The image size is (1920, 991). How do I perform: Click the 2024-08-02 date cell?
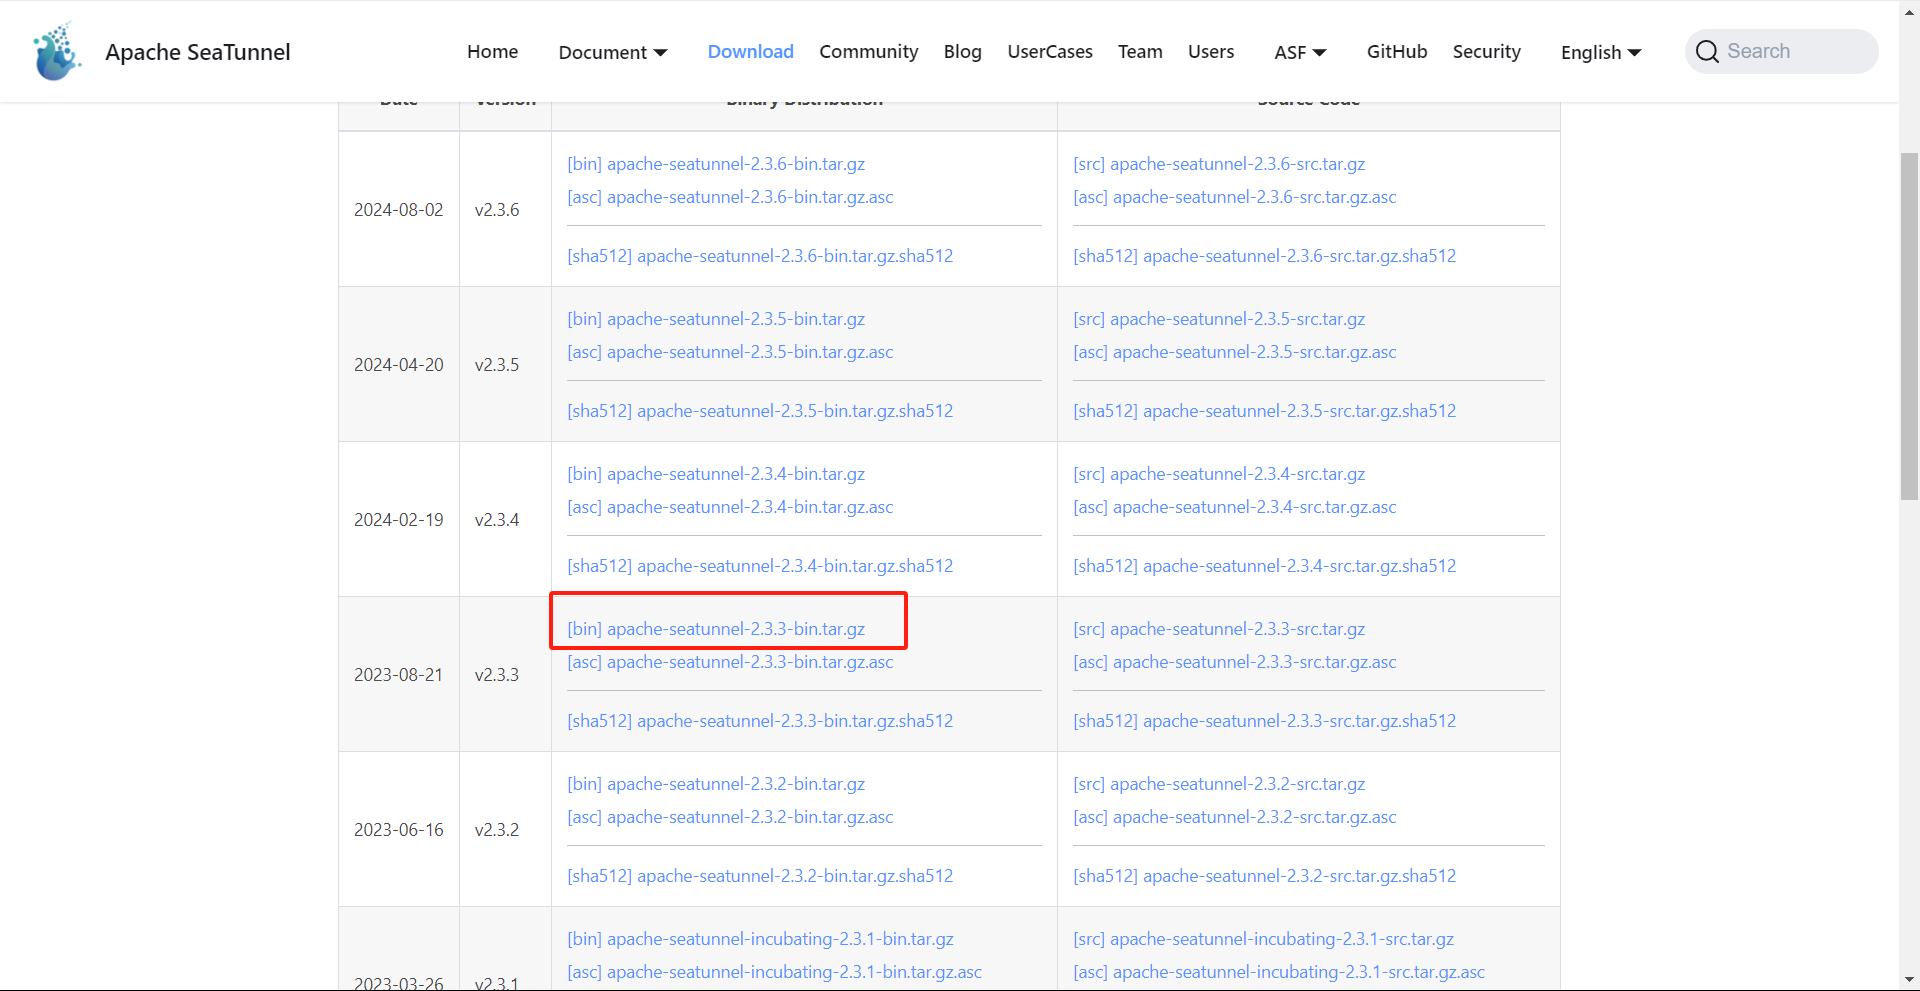[398, 210]
